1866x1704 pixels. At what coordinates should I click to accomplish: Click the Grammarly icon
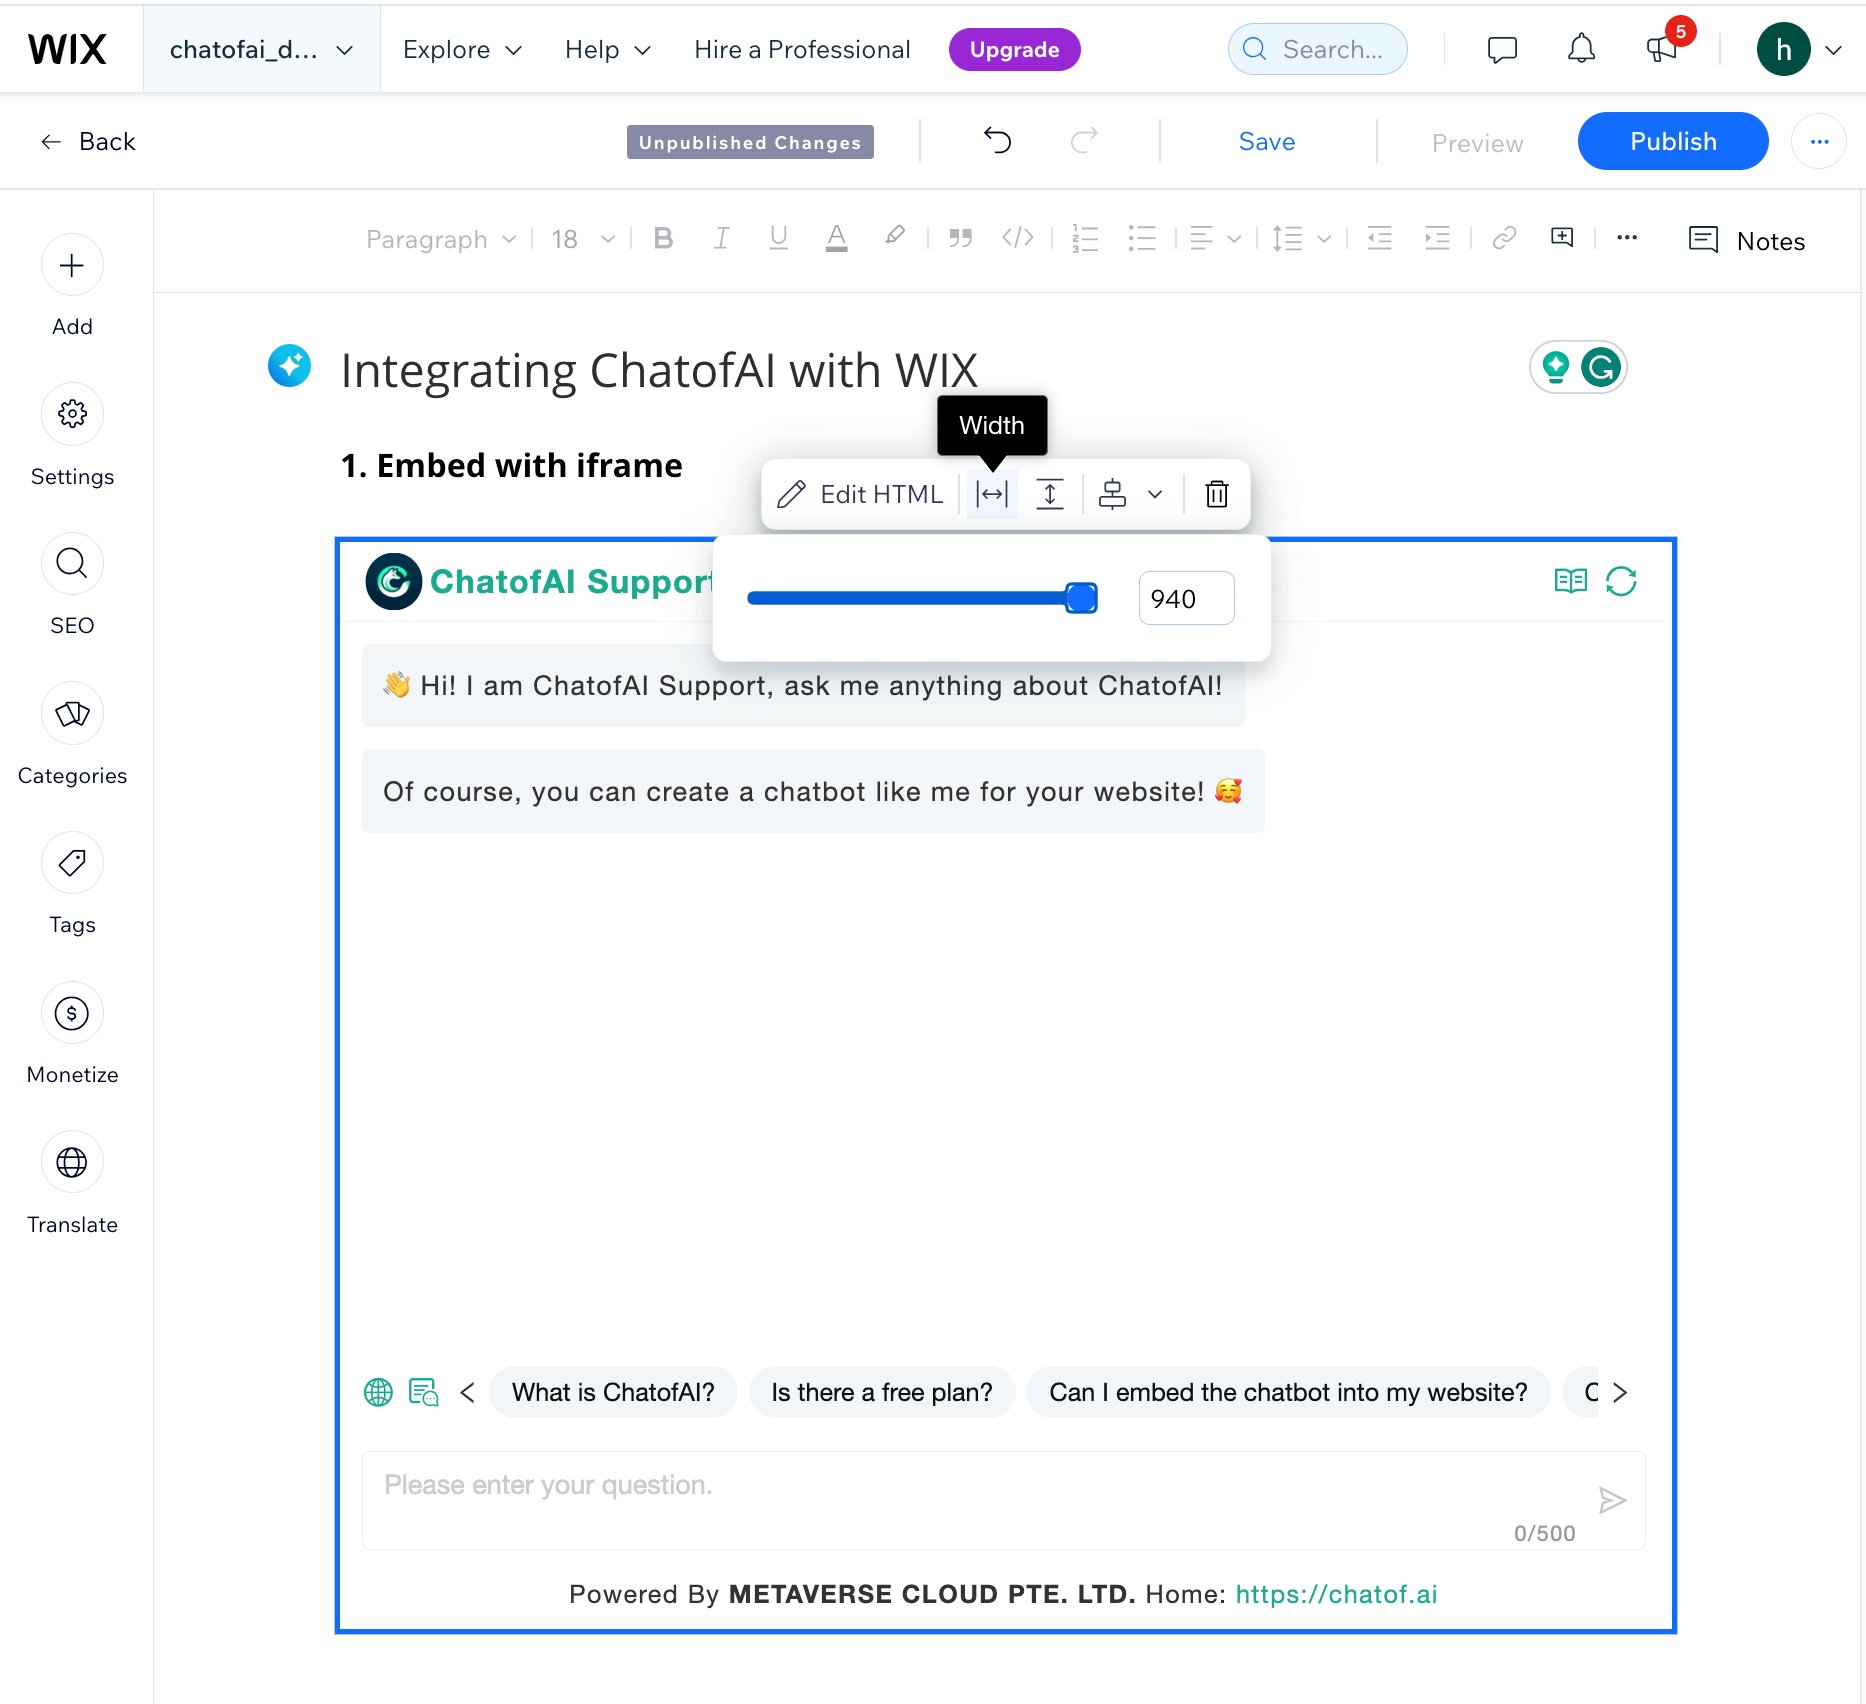coord(1601,367)
